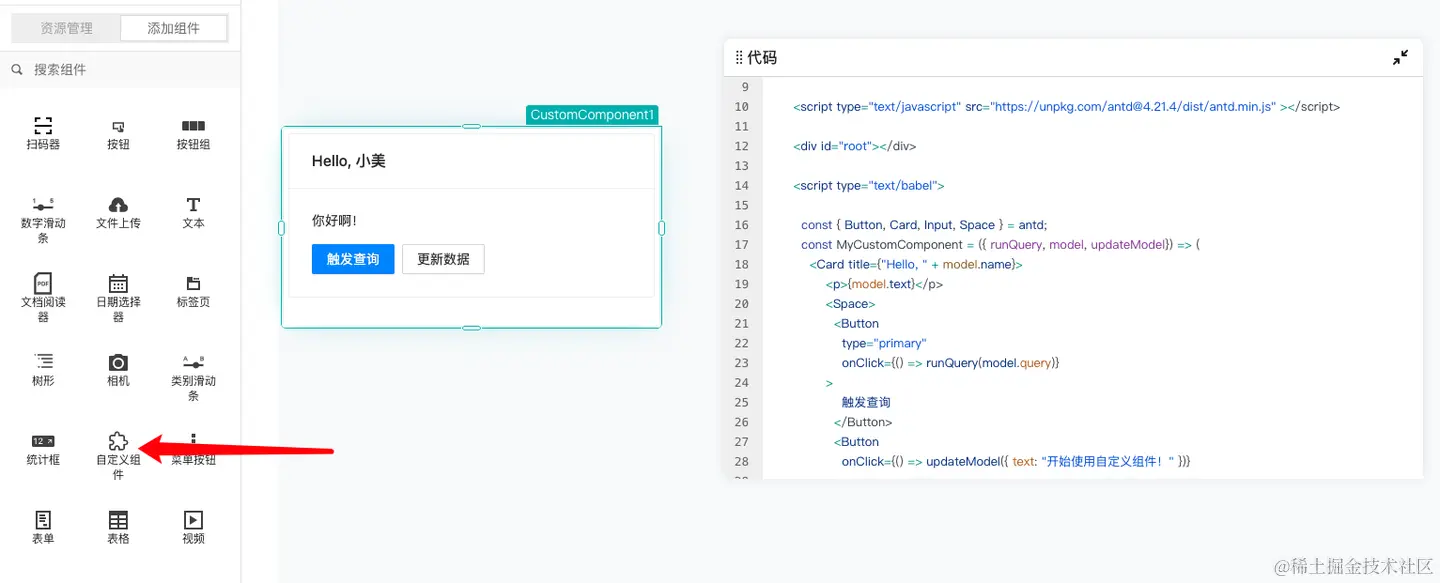The height and width of the screenshot is (583, 1440).
Task: Choose the 表格 table component icon
Action: coord(118,520)
